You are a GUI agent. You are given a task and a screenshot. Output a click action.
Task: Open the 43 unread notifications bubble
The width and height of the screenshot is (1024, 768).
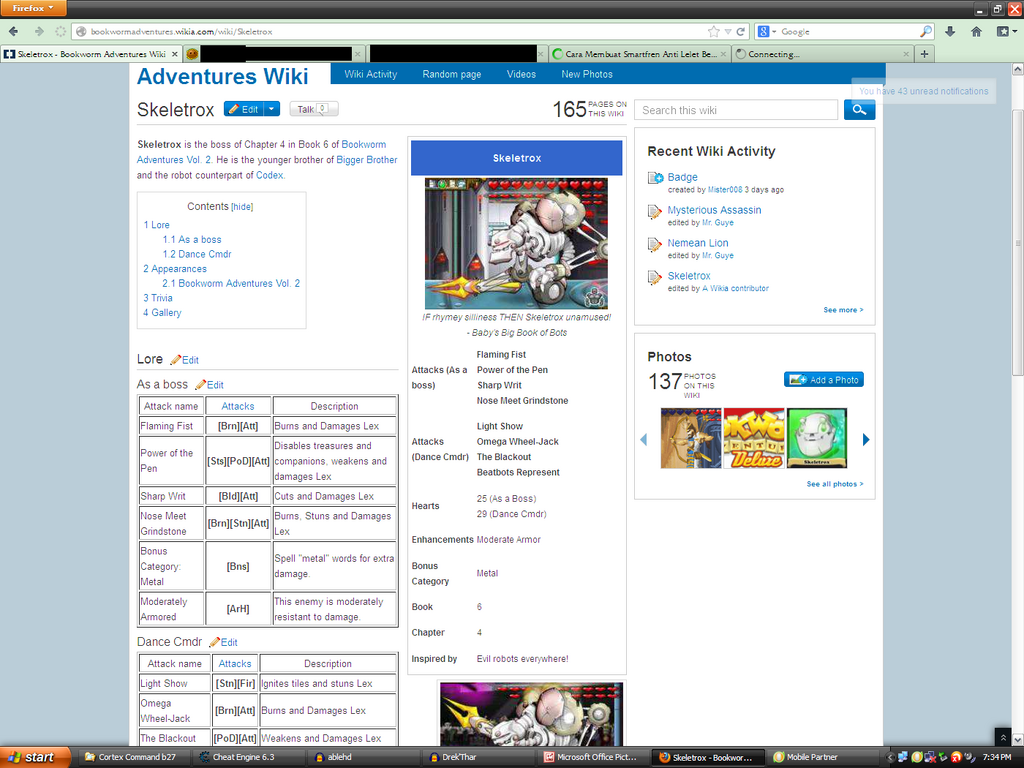click(923, 91)
